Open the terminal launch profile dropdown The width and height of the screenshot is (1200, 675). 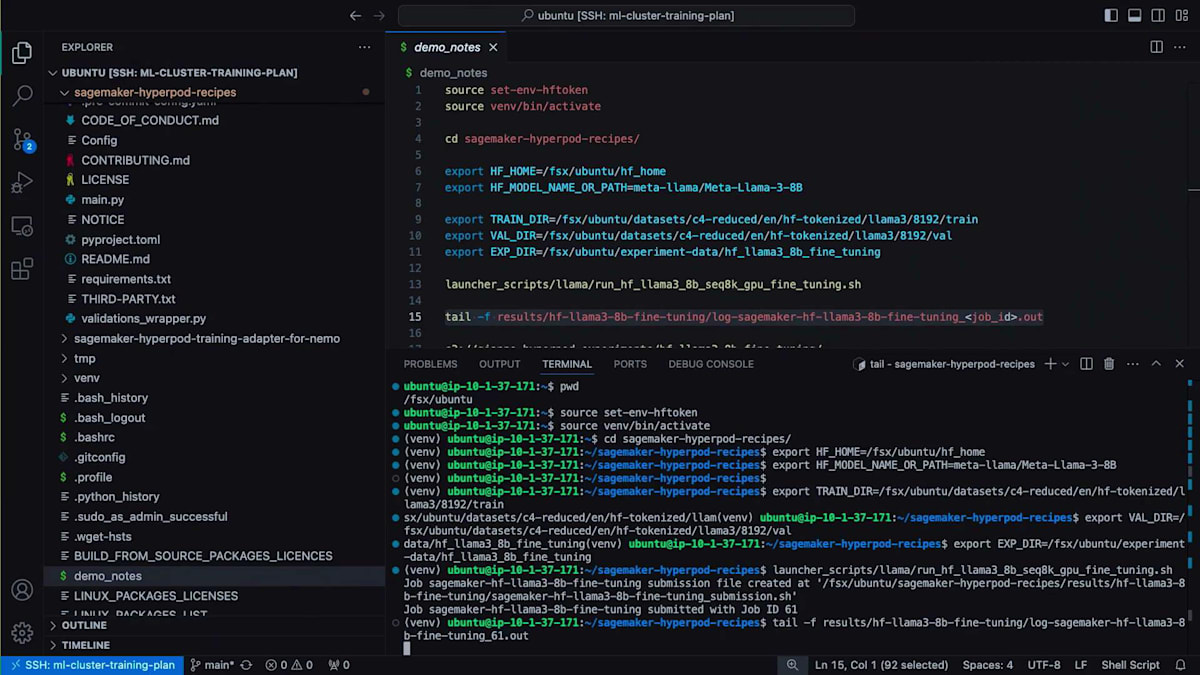(x=1066, y=364)
